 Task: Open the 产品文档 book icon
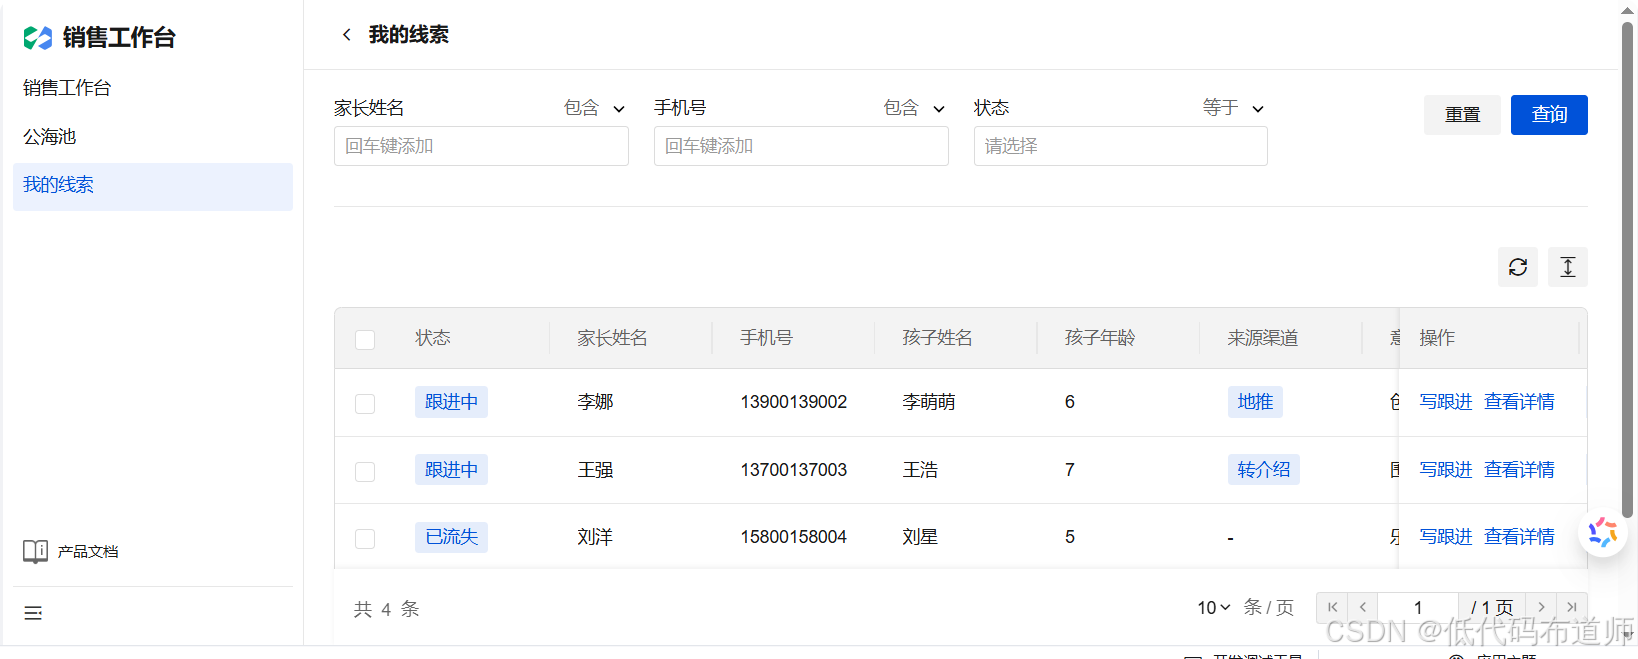(35, 551)
